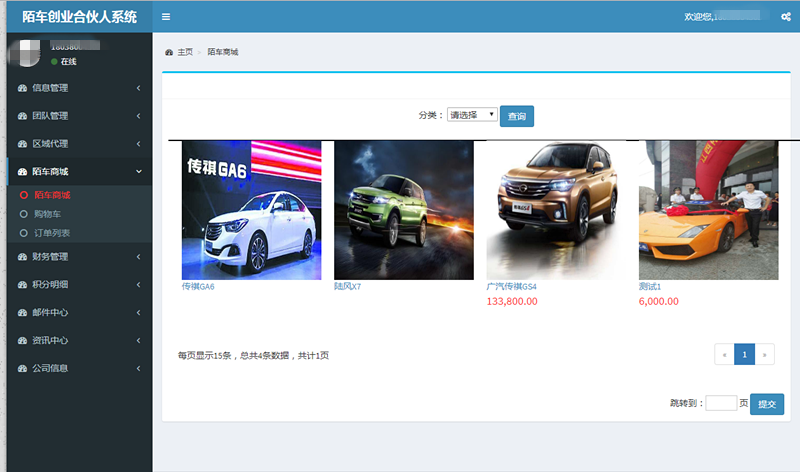
Task: Click the dashboard icon next to 信息管理
Action: (22, 88)
